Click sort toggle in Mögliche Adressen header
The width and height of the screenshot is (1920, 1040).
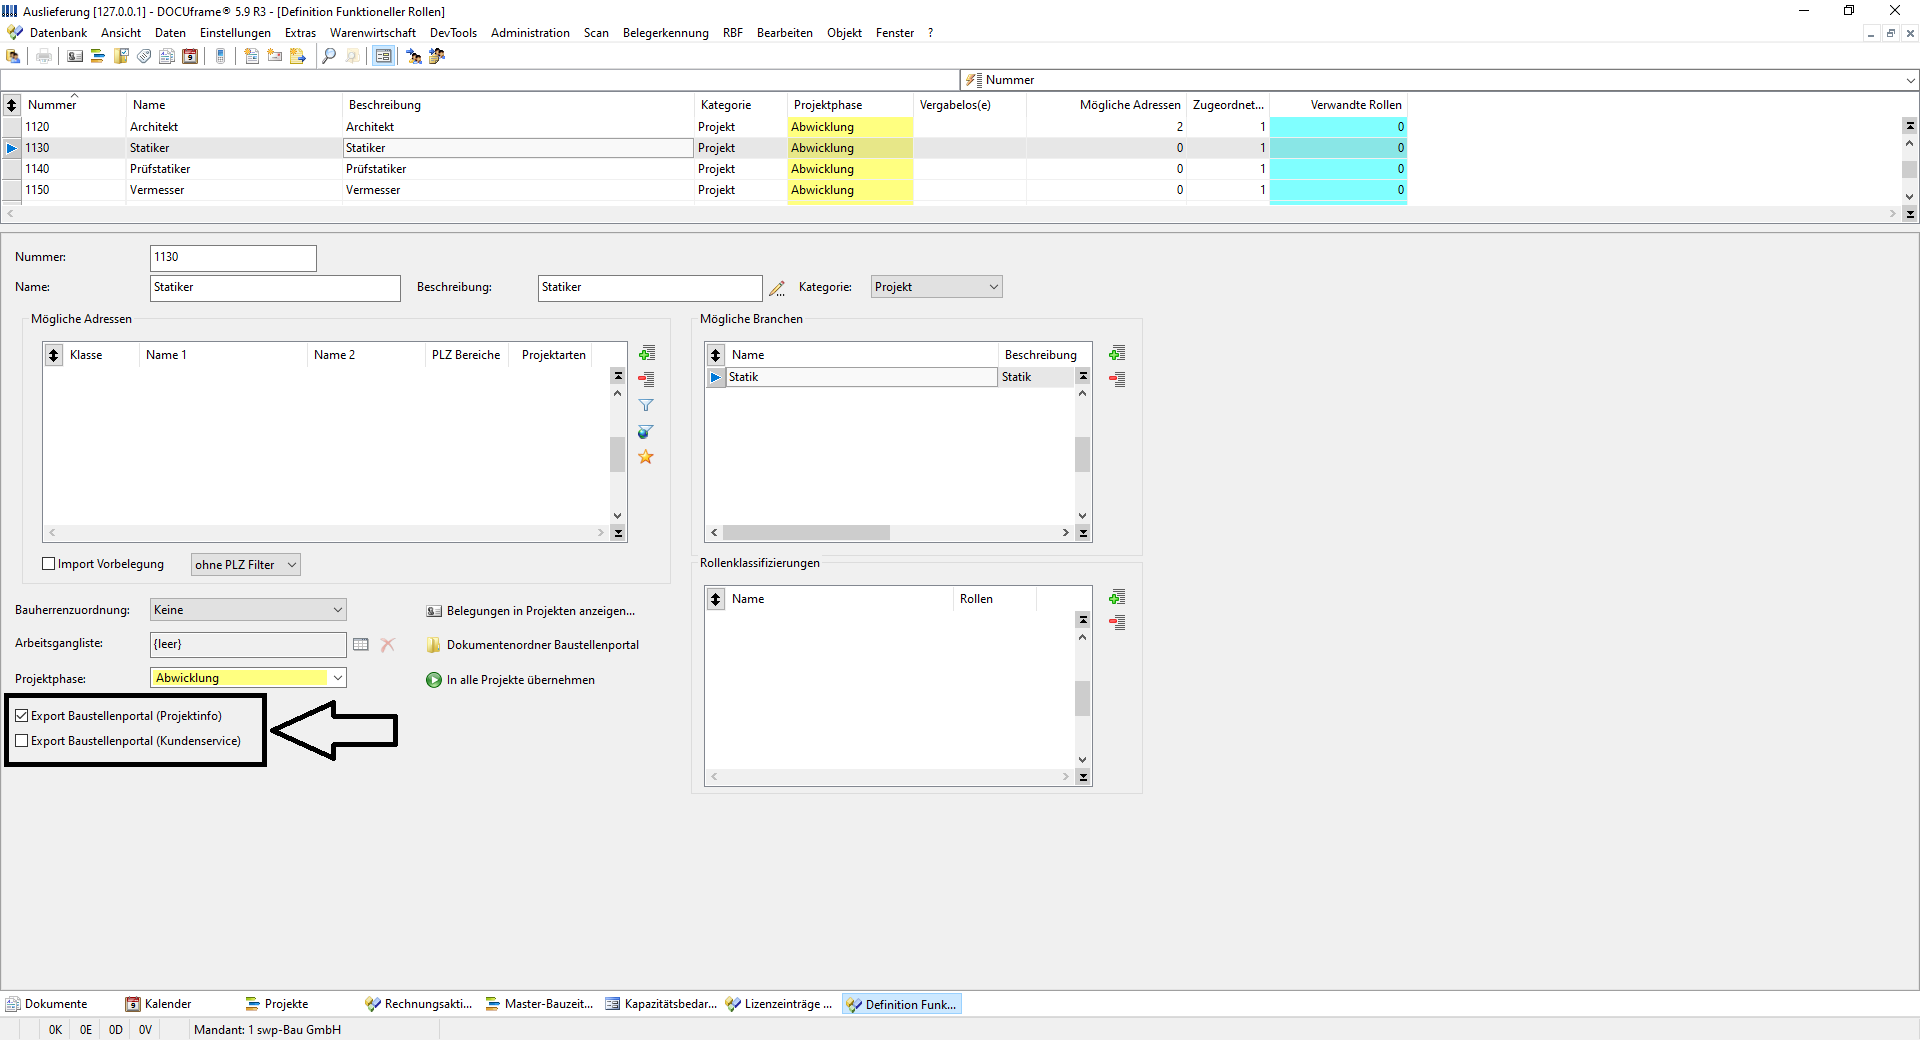54,355
